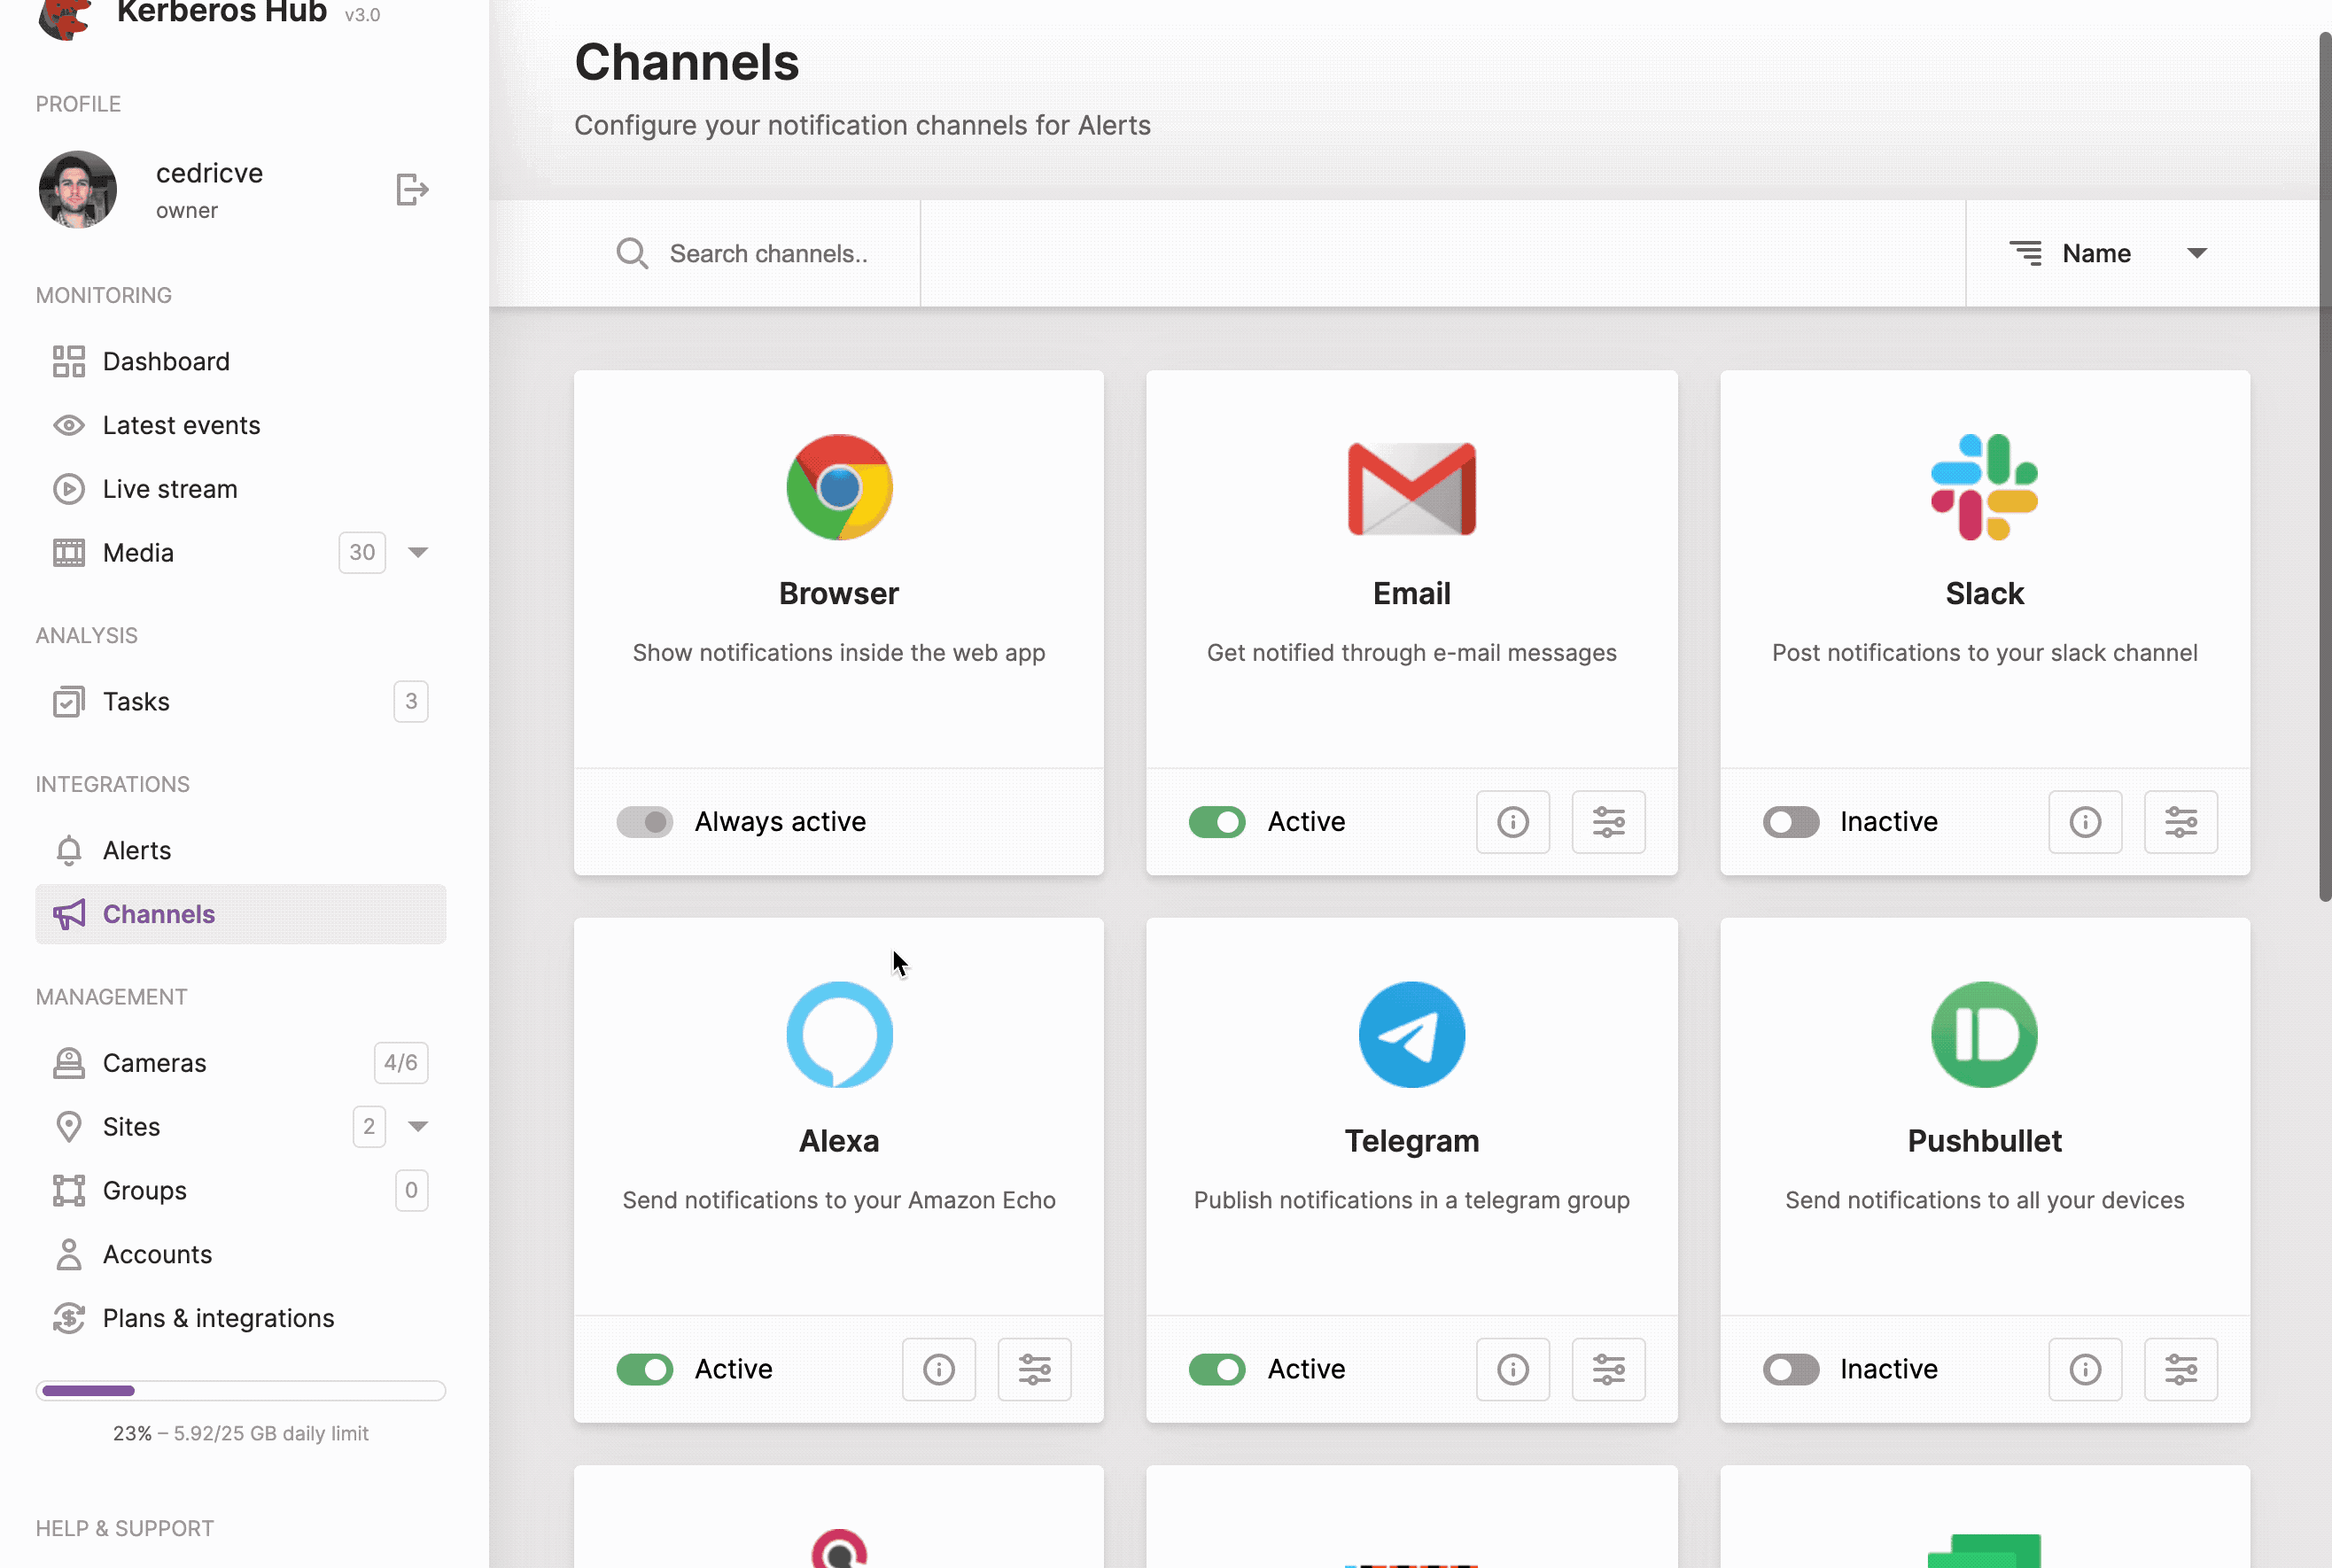Select Plans & integrations
This screenshot has height=1568, width=2332.
click(x=219, y=1318)
